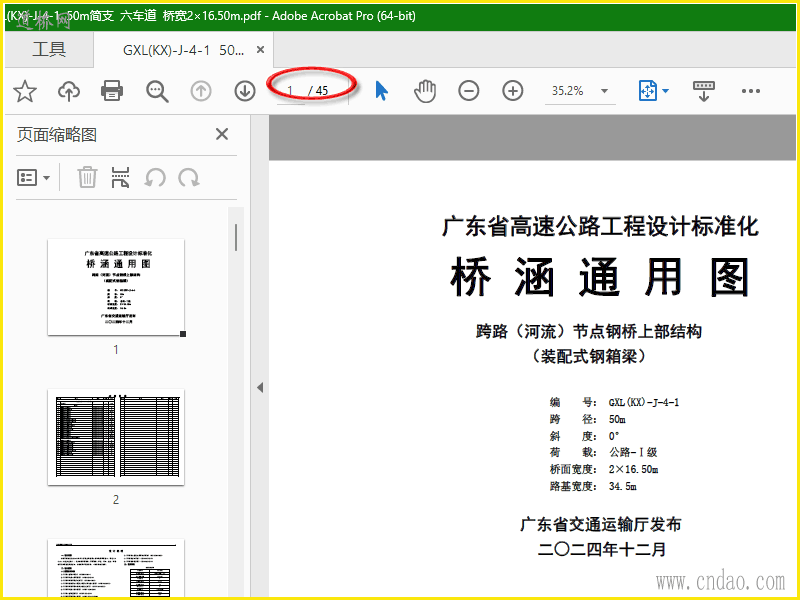Click the zoom in plus icon

(x=512, y=91)
